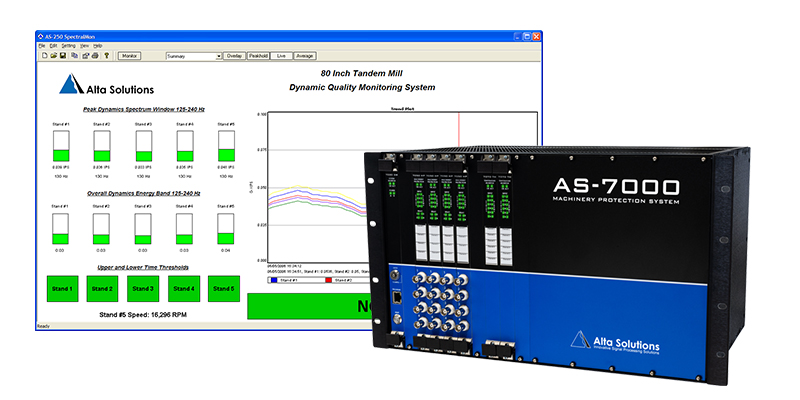This screenshot has height=400, width=800.
Task: Click the Copy toolbar icon
Action: coord(74,56)
